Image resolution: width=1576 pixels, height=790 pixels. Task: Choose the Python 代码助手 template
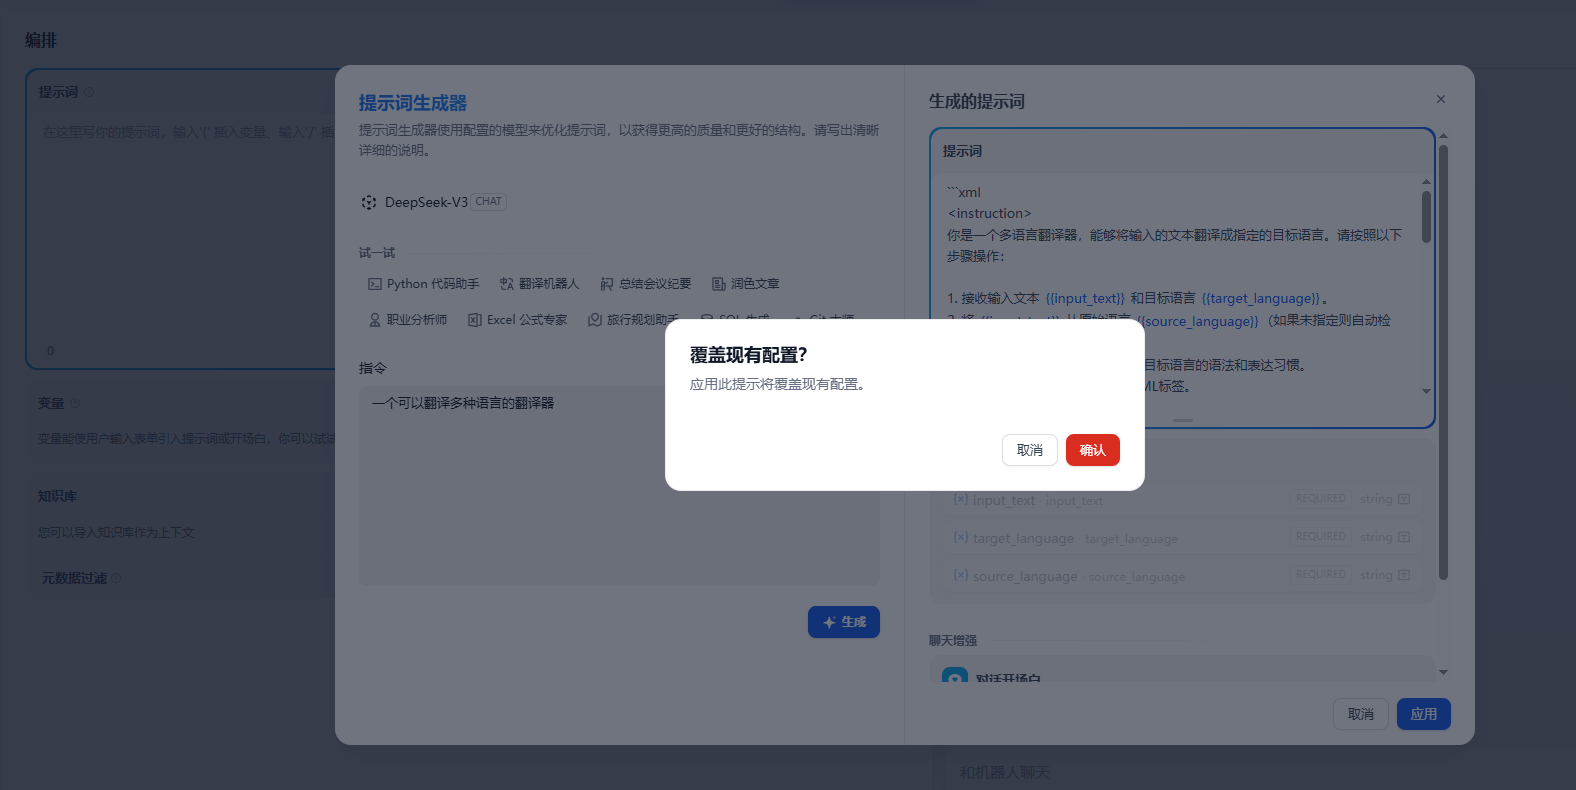[x=423, y=284]
